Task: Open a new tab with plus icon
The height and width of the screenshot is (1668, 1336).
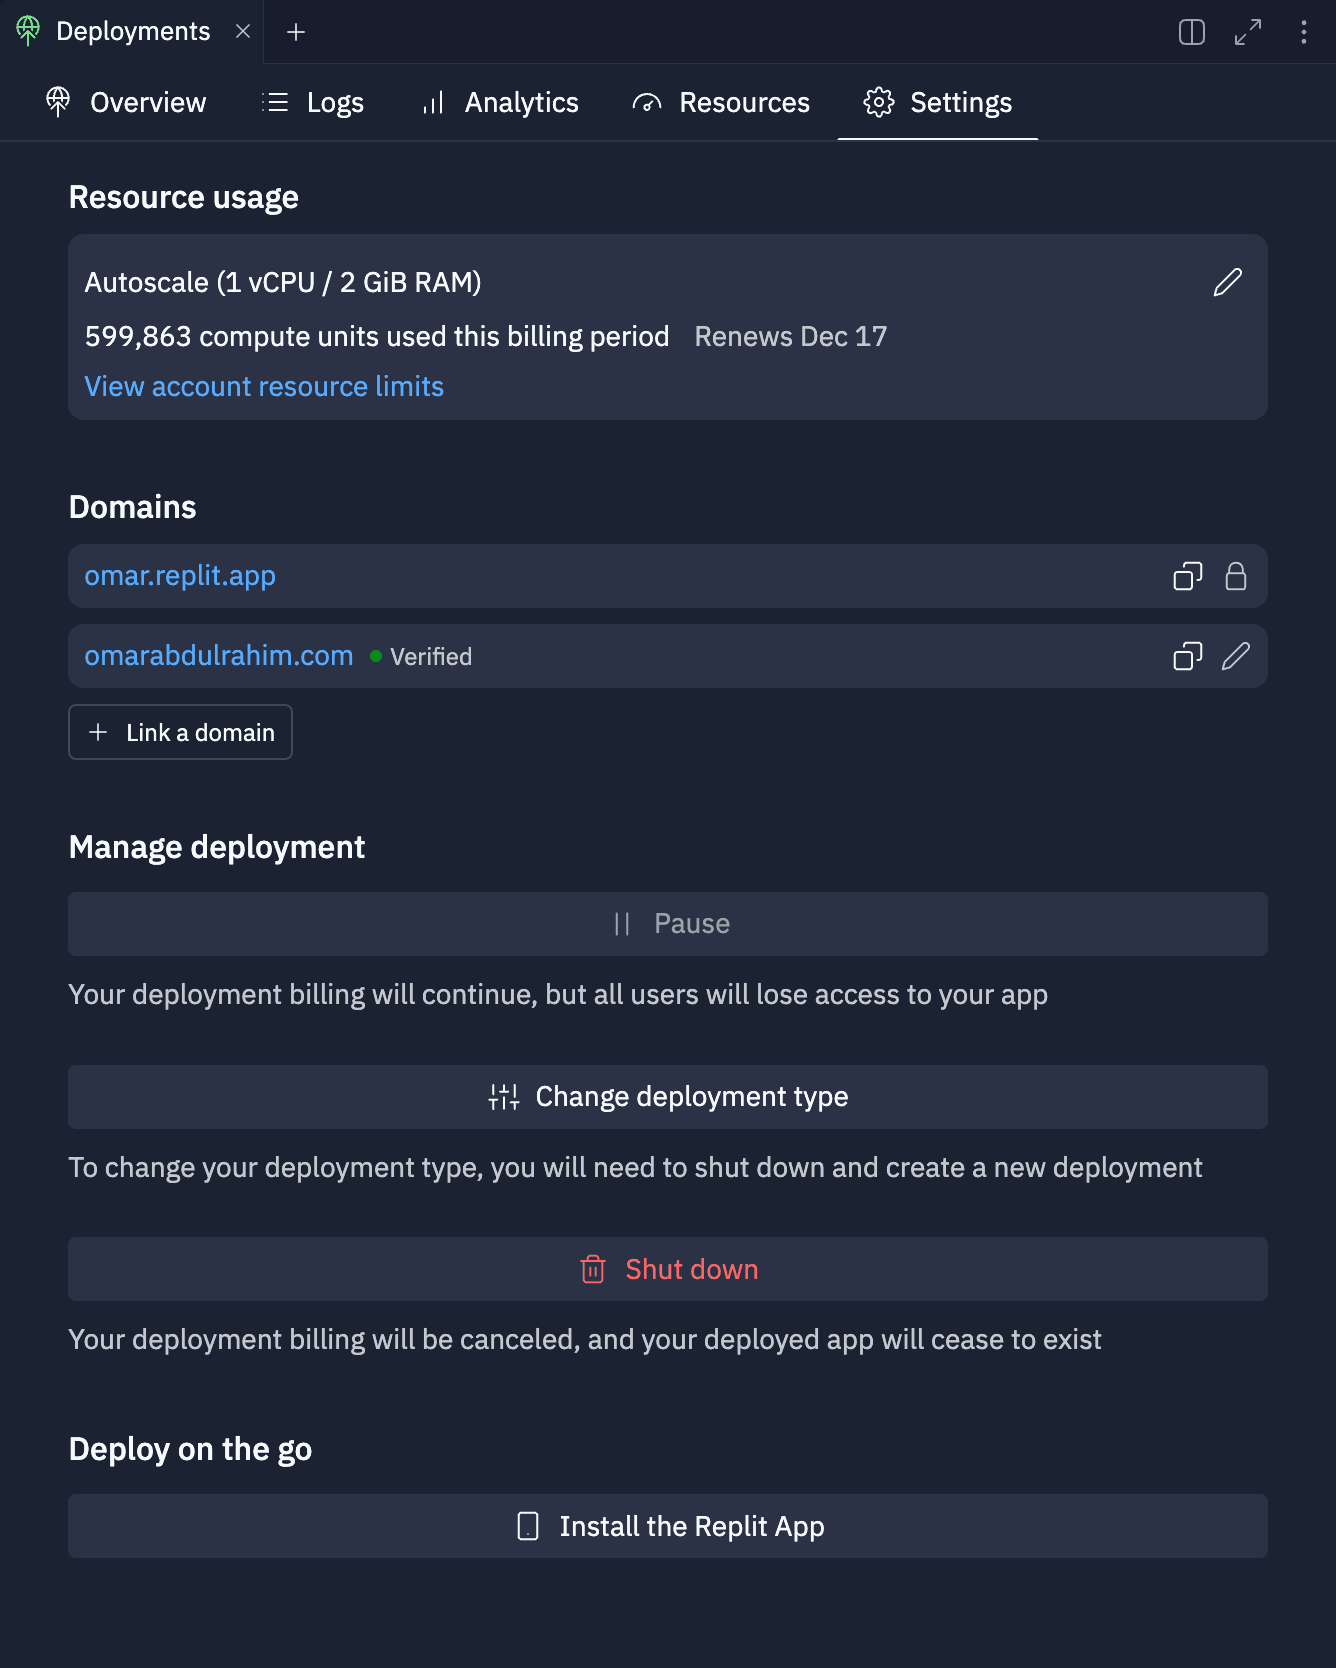Action: coord(296,32)
